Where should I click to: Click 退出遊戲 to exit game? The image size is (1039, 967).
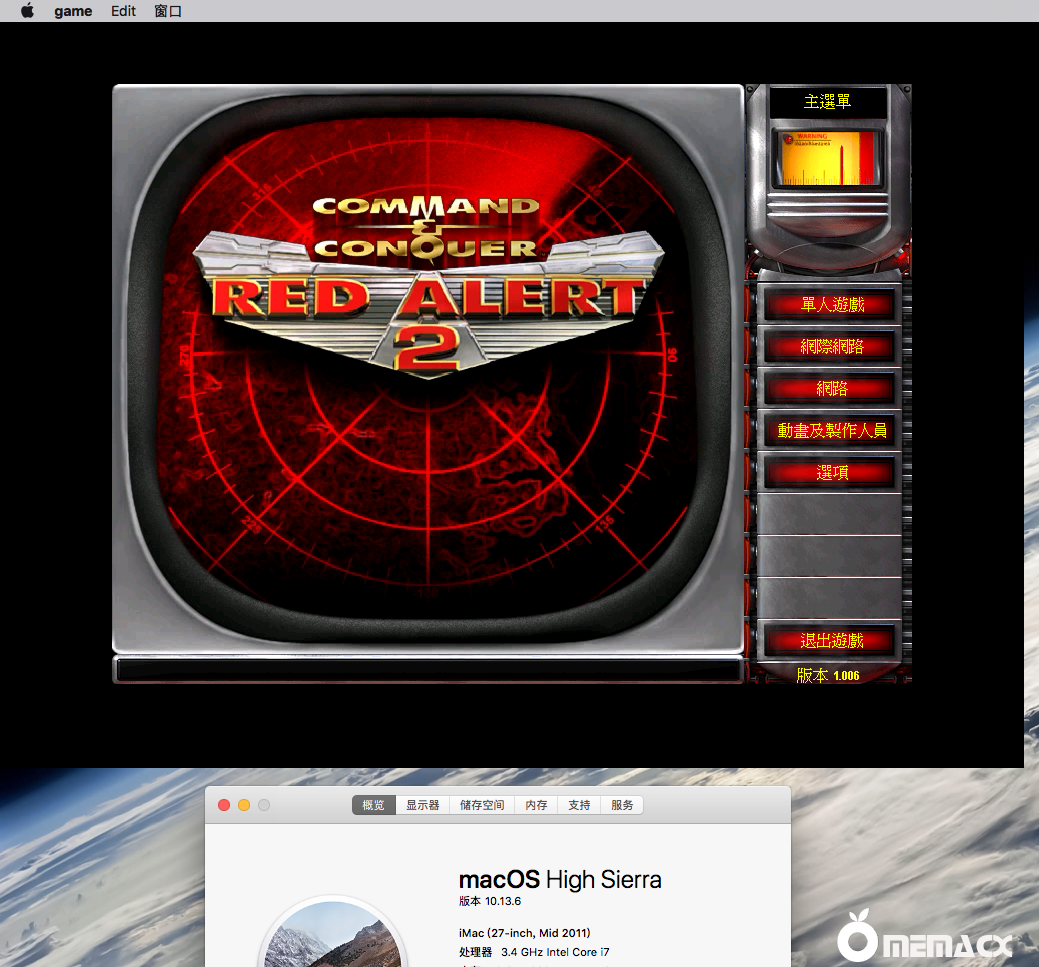tap(831, 641)
